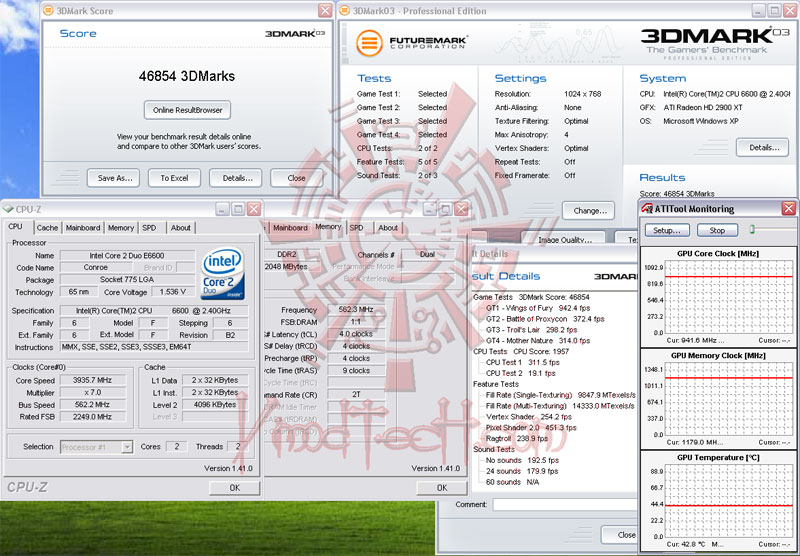Screen dimensions: 800x556
Task: Click Close in 3DMark Score window
Action: [296, 178]
